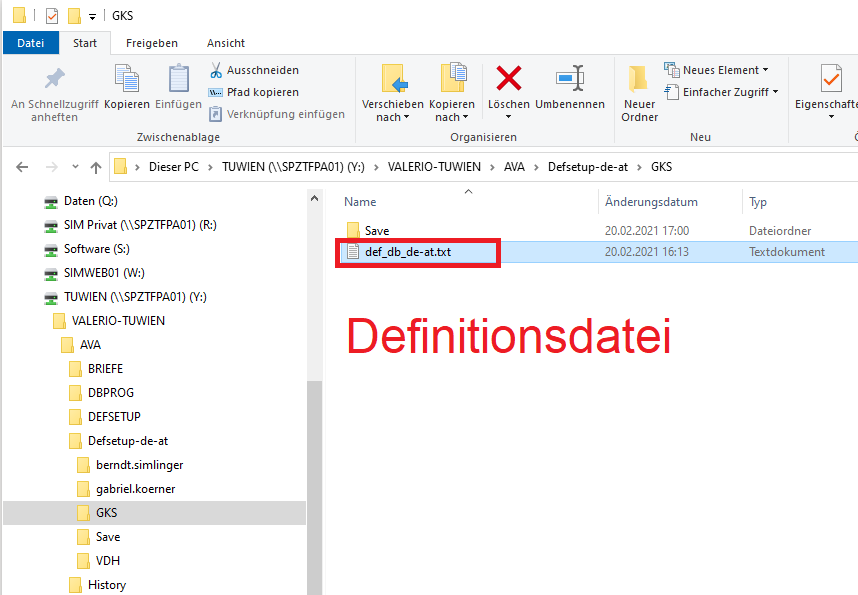Click VALERIO-TUWIEN in the address path
Image resolution: width=858 pixels, height=595 pixels.
click(x=434, y=167)
